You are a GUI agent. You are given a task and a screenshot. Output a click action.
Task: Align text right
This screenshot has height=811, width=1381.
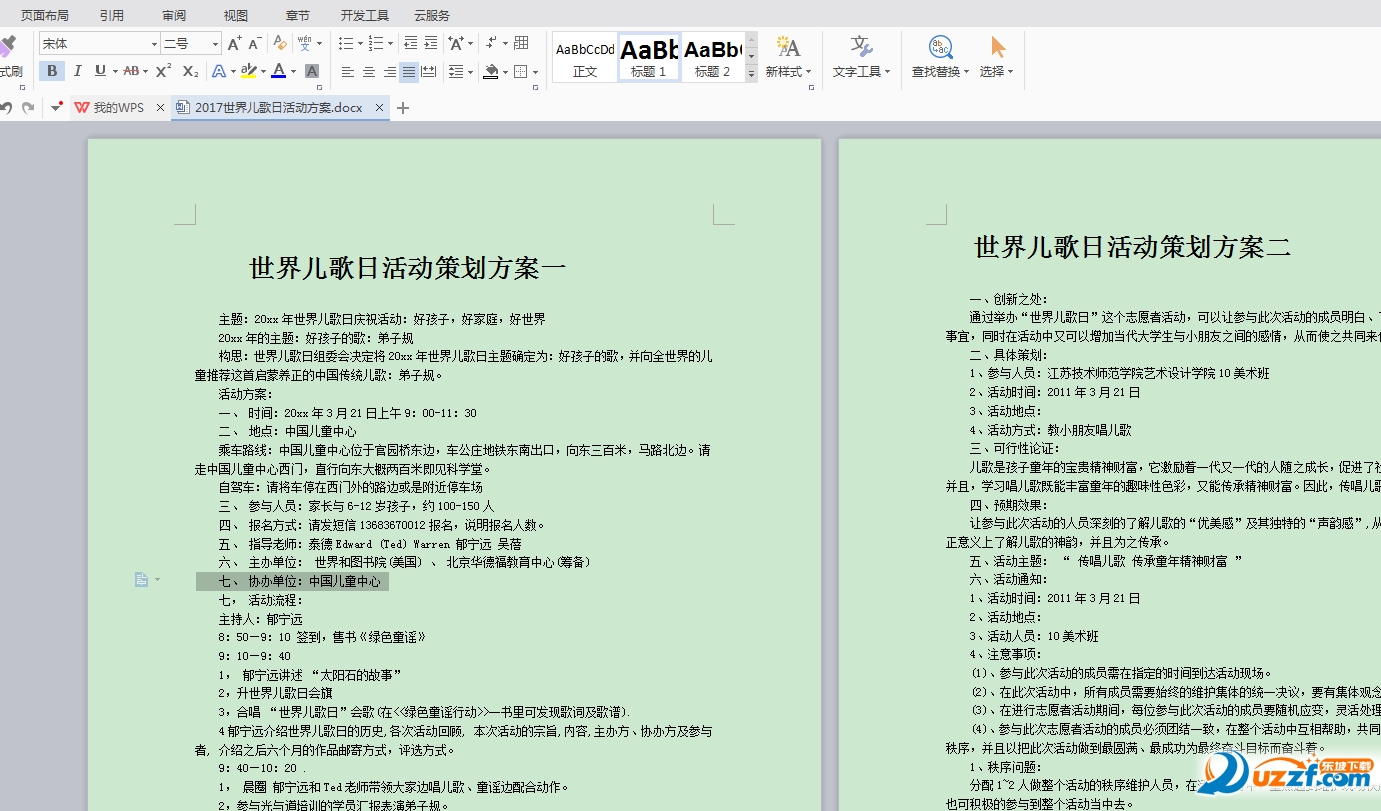tap(390, 72)
